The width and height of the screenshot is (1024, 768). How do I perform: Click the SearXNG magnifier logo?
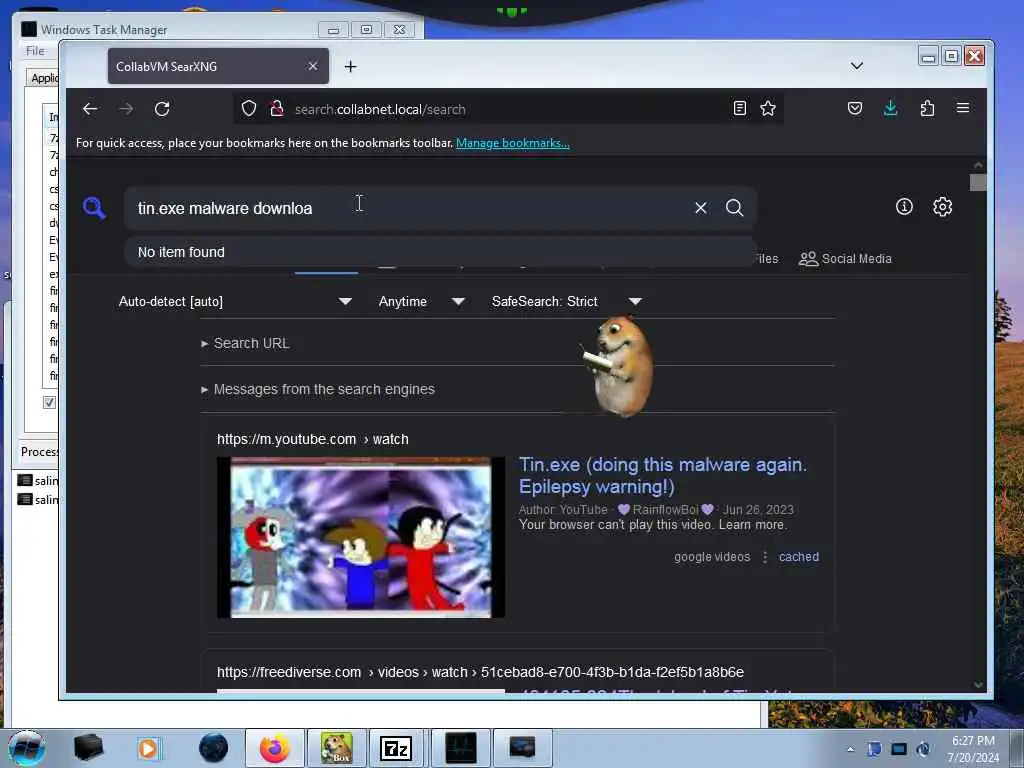pos(95,208)
